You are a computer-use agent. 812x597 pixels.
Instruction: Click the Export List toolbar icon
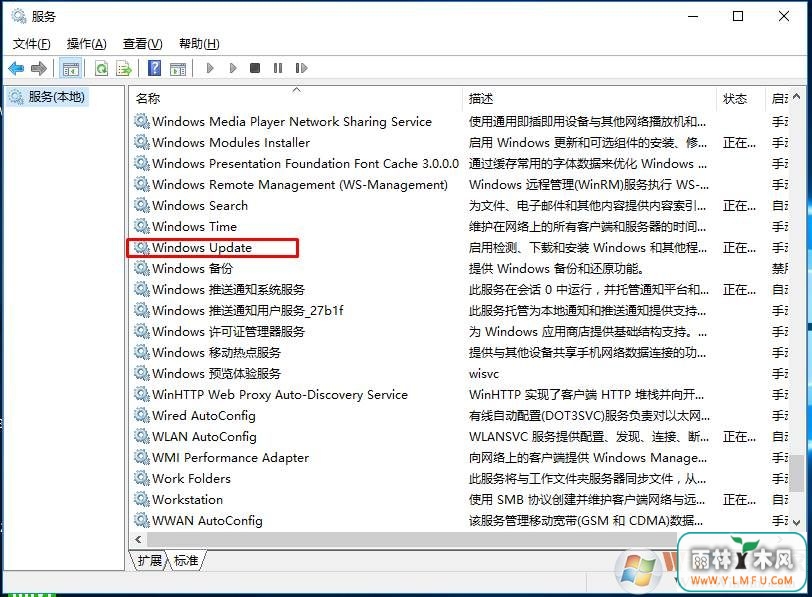coord(124,68)
